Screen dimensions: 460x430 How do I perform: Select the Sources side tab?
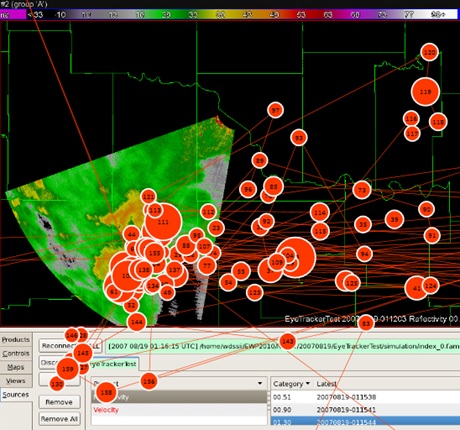point(16,394)
